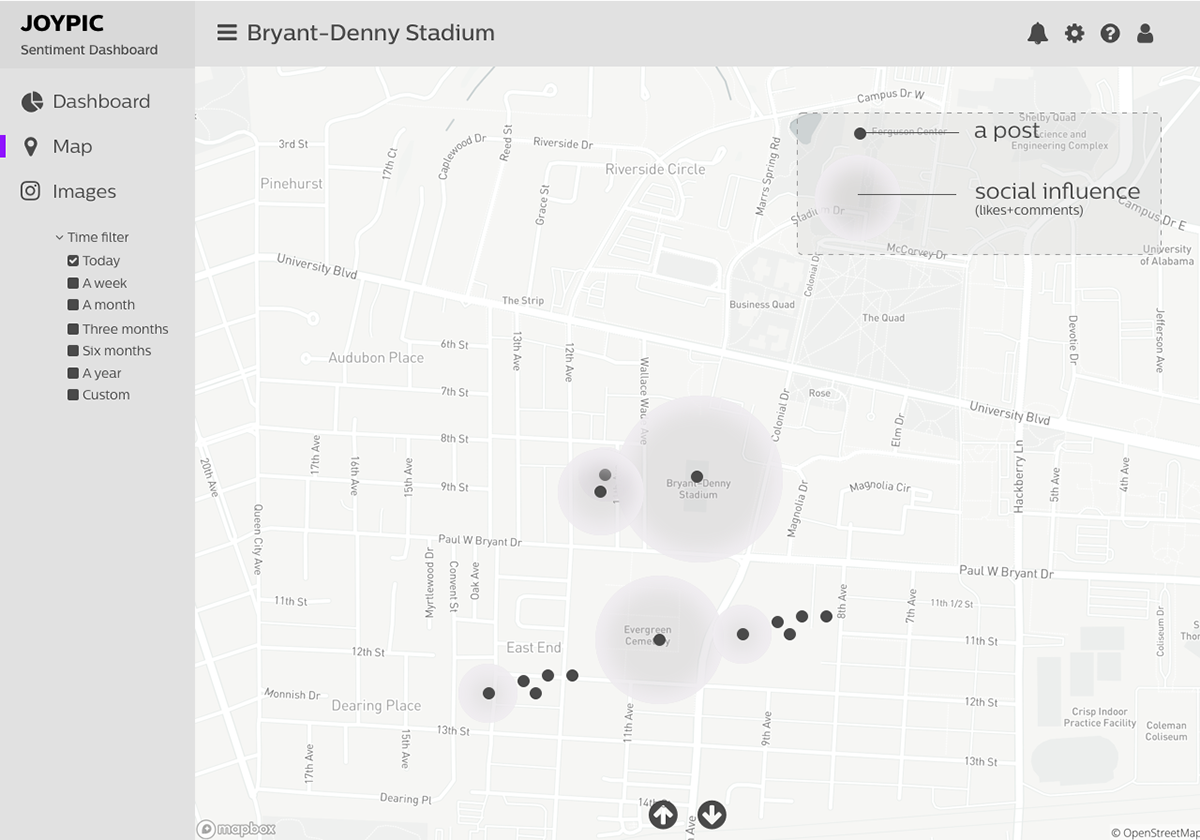Open the notifications bell

pos(1038,33)
